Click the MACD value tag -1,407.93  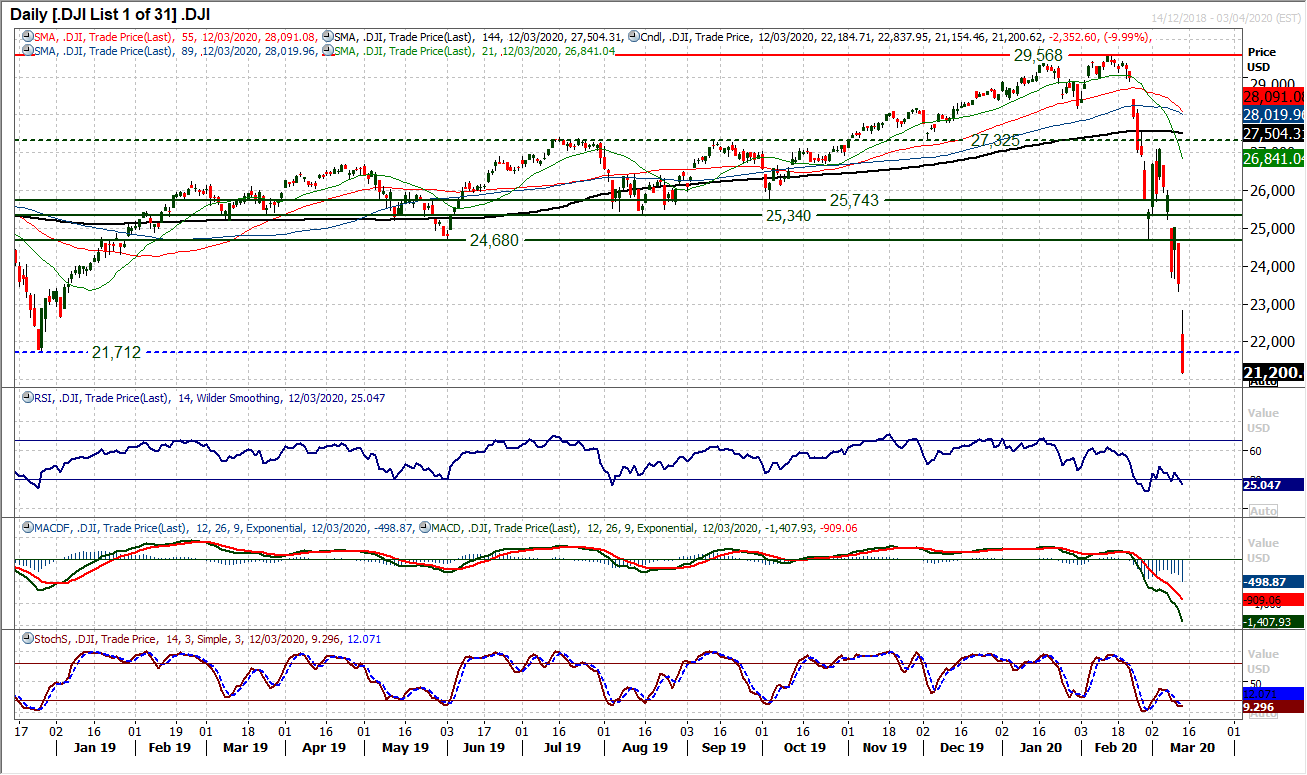click(1273, 621)
